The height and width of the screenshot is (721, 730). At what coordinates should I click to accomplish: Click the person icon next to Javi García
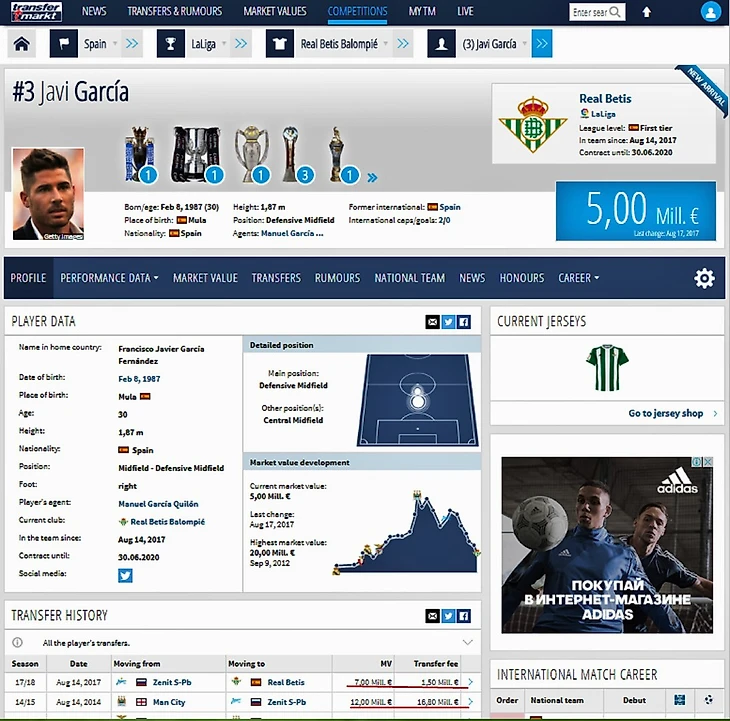point(441,44)
